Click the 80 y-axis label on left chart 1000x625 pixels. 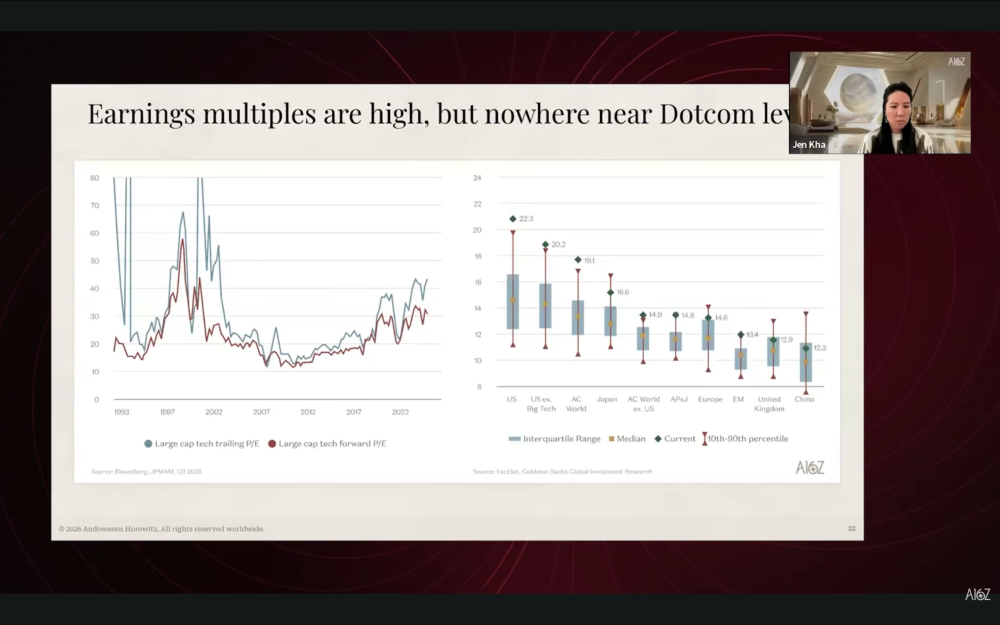pyautogui.click(x=94, y=178)
